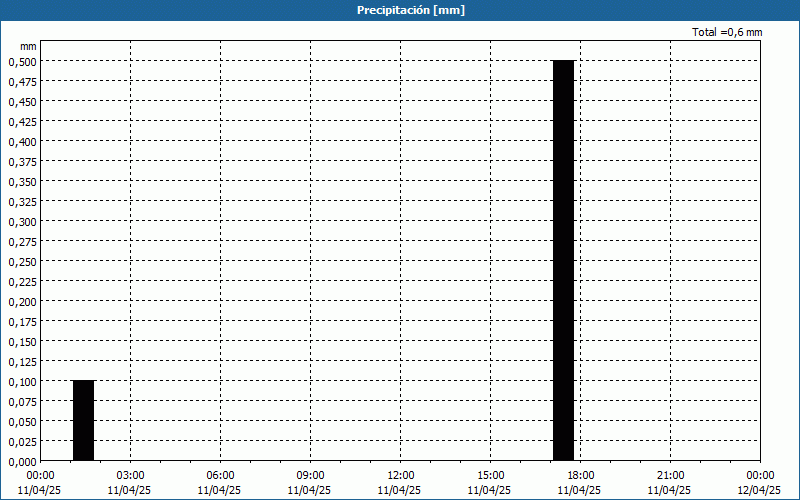The image size is (800, 500).
Task: Click the 0,425 y-axis label
Action: point(22,121)
